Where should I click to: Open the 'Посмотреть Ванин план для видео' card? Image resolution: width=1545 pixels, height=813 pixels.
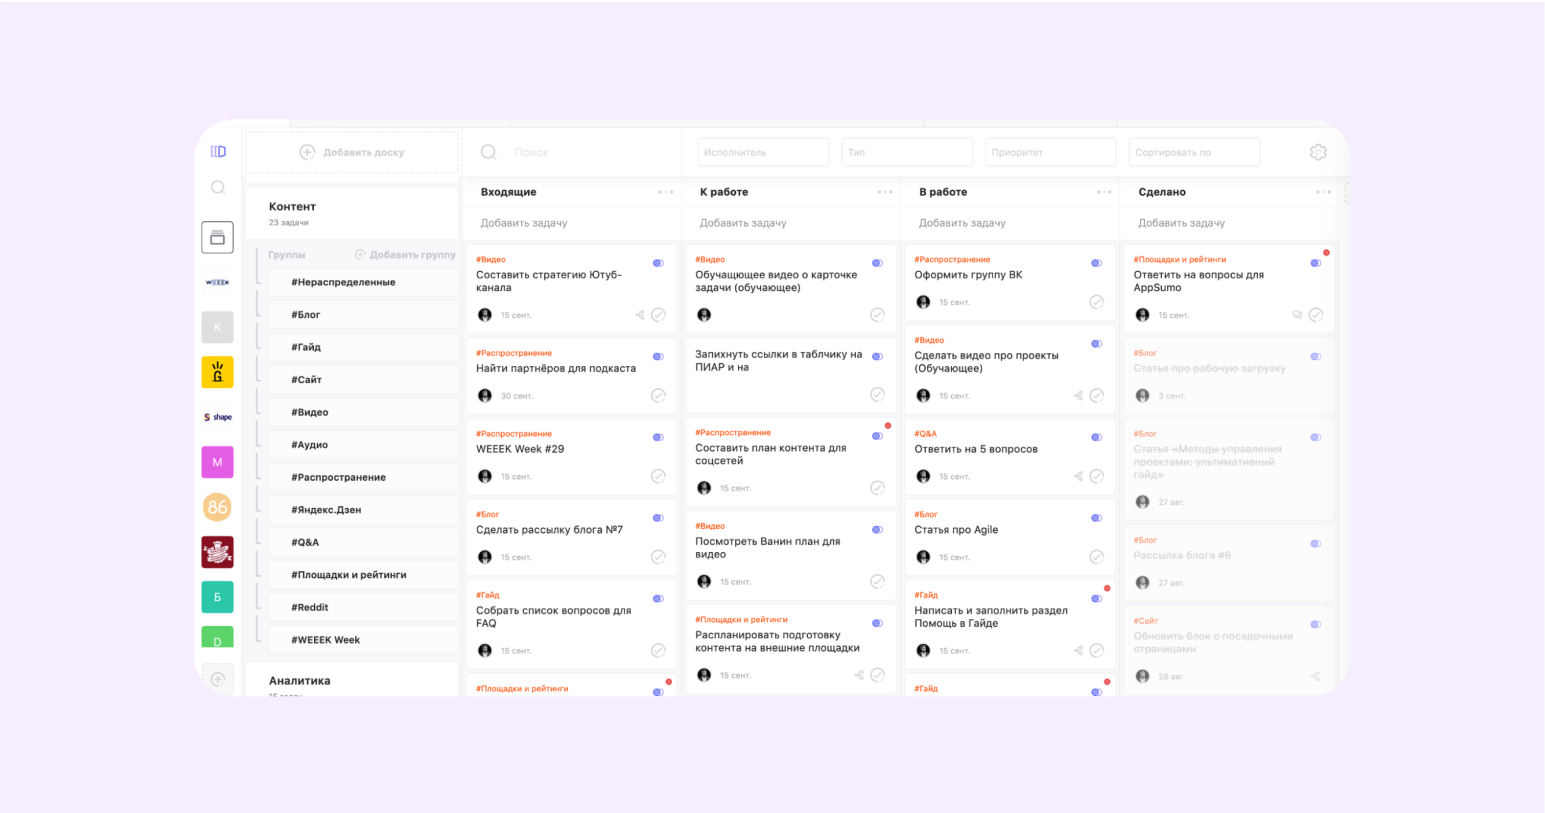[791, 556]
